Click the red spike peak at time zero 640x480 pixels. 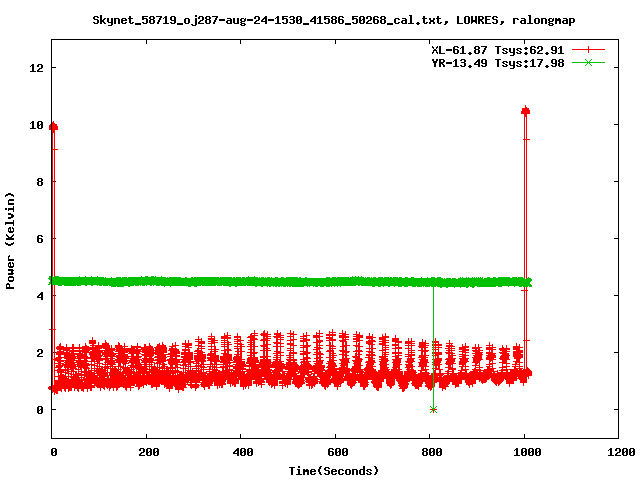[x=53, y=127]
